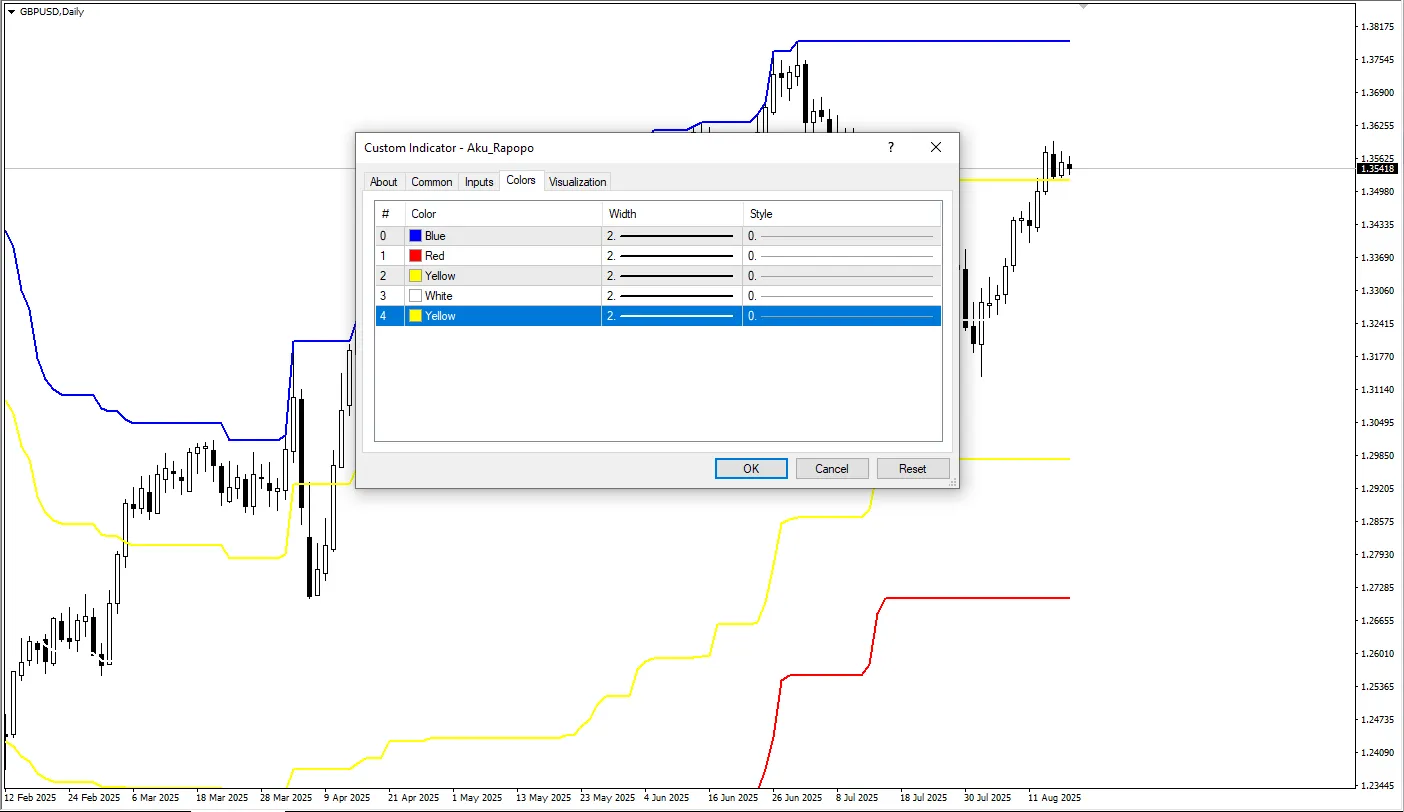Image resolution: width=1404 pixels, height=812 pixels.
Task: Switch to the Common tab
Action: (431, 182)
